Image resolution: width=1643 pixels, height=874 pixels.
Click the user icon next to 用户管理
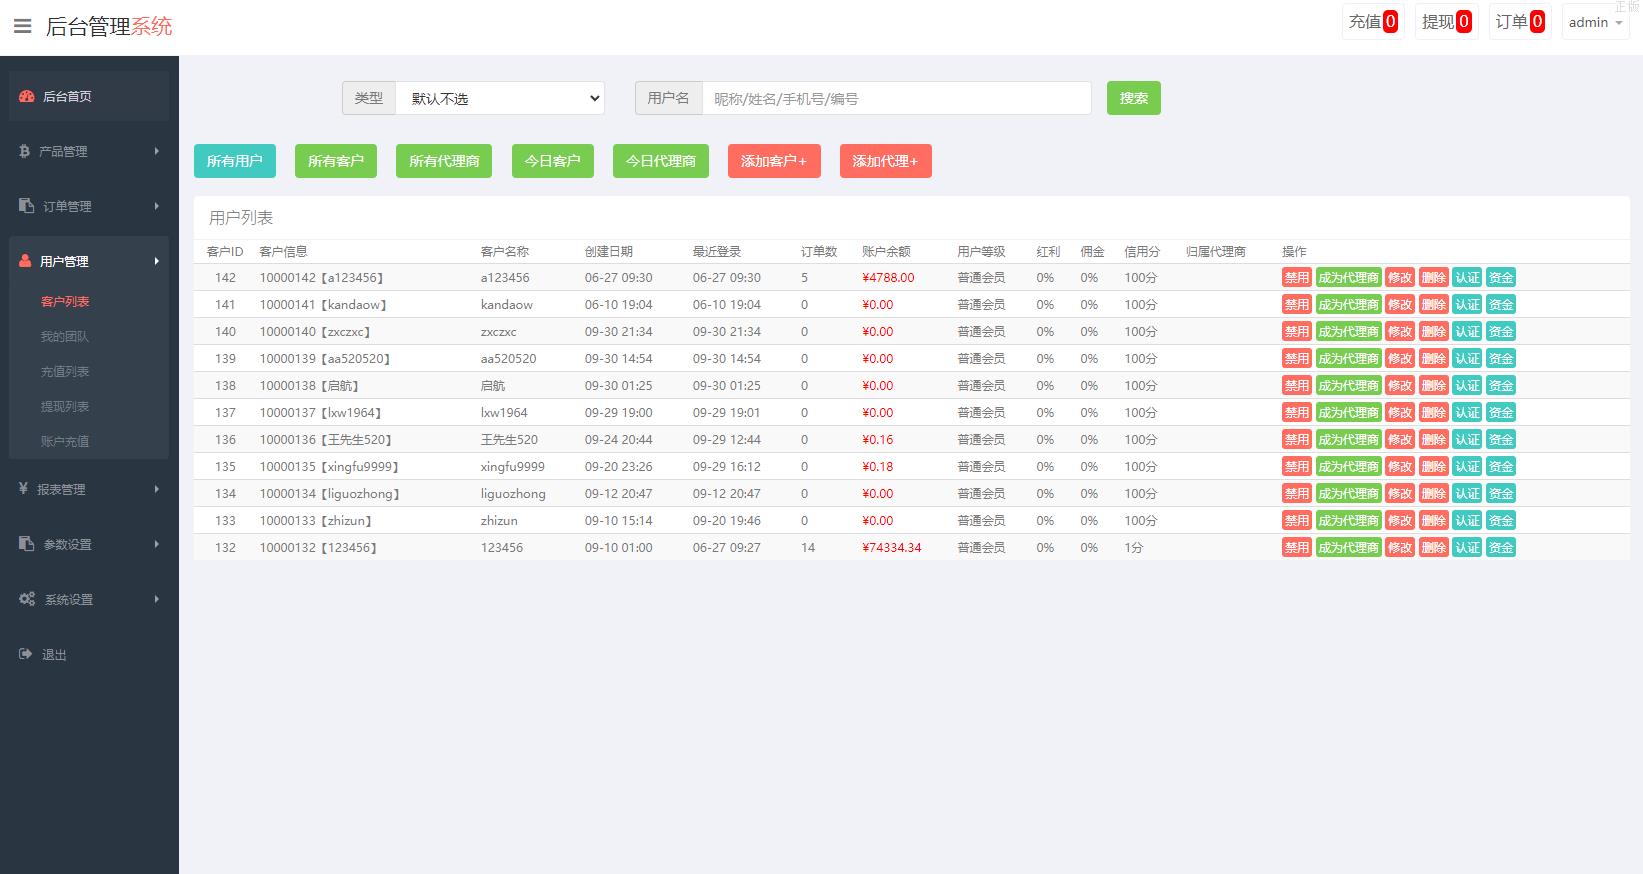(25, 261)
